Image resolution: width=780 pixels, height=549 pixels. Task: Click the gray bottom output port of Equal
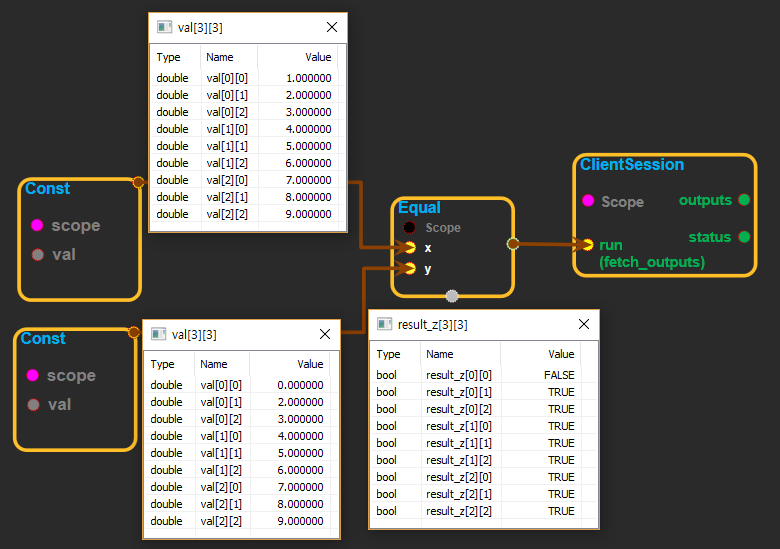452,295
